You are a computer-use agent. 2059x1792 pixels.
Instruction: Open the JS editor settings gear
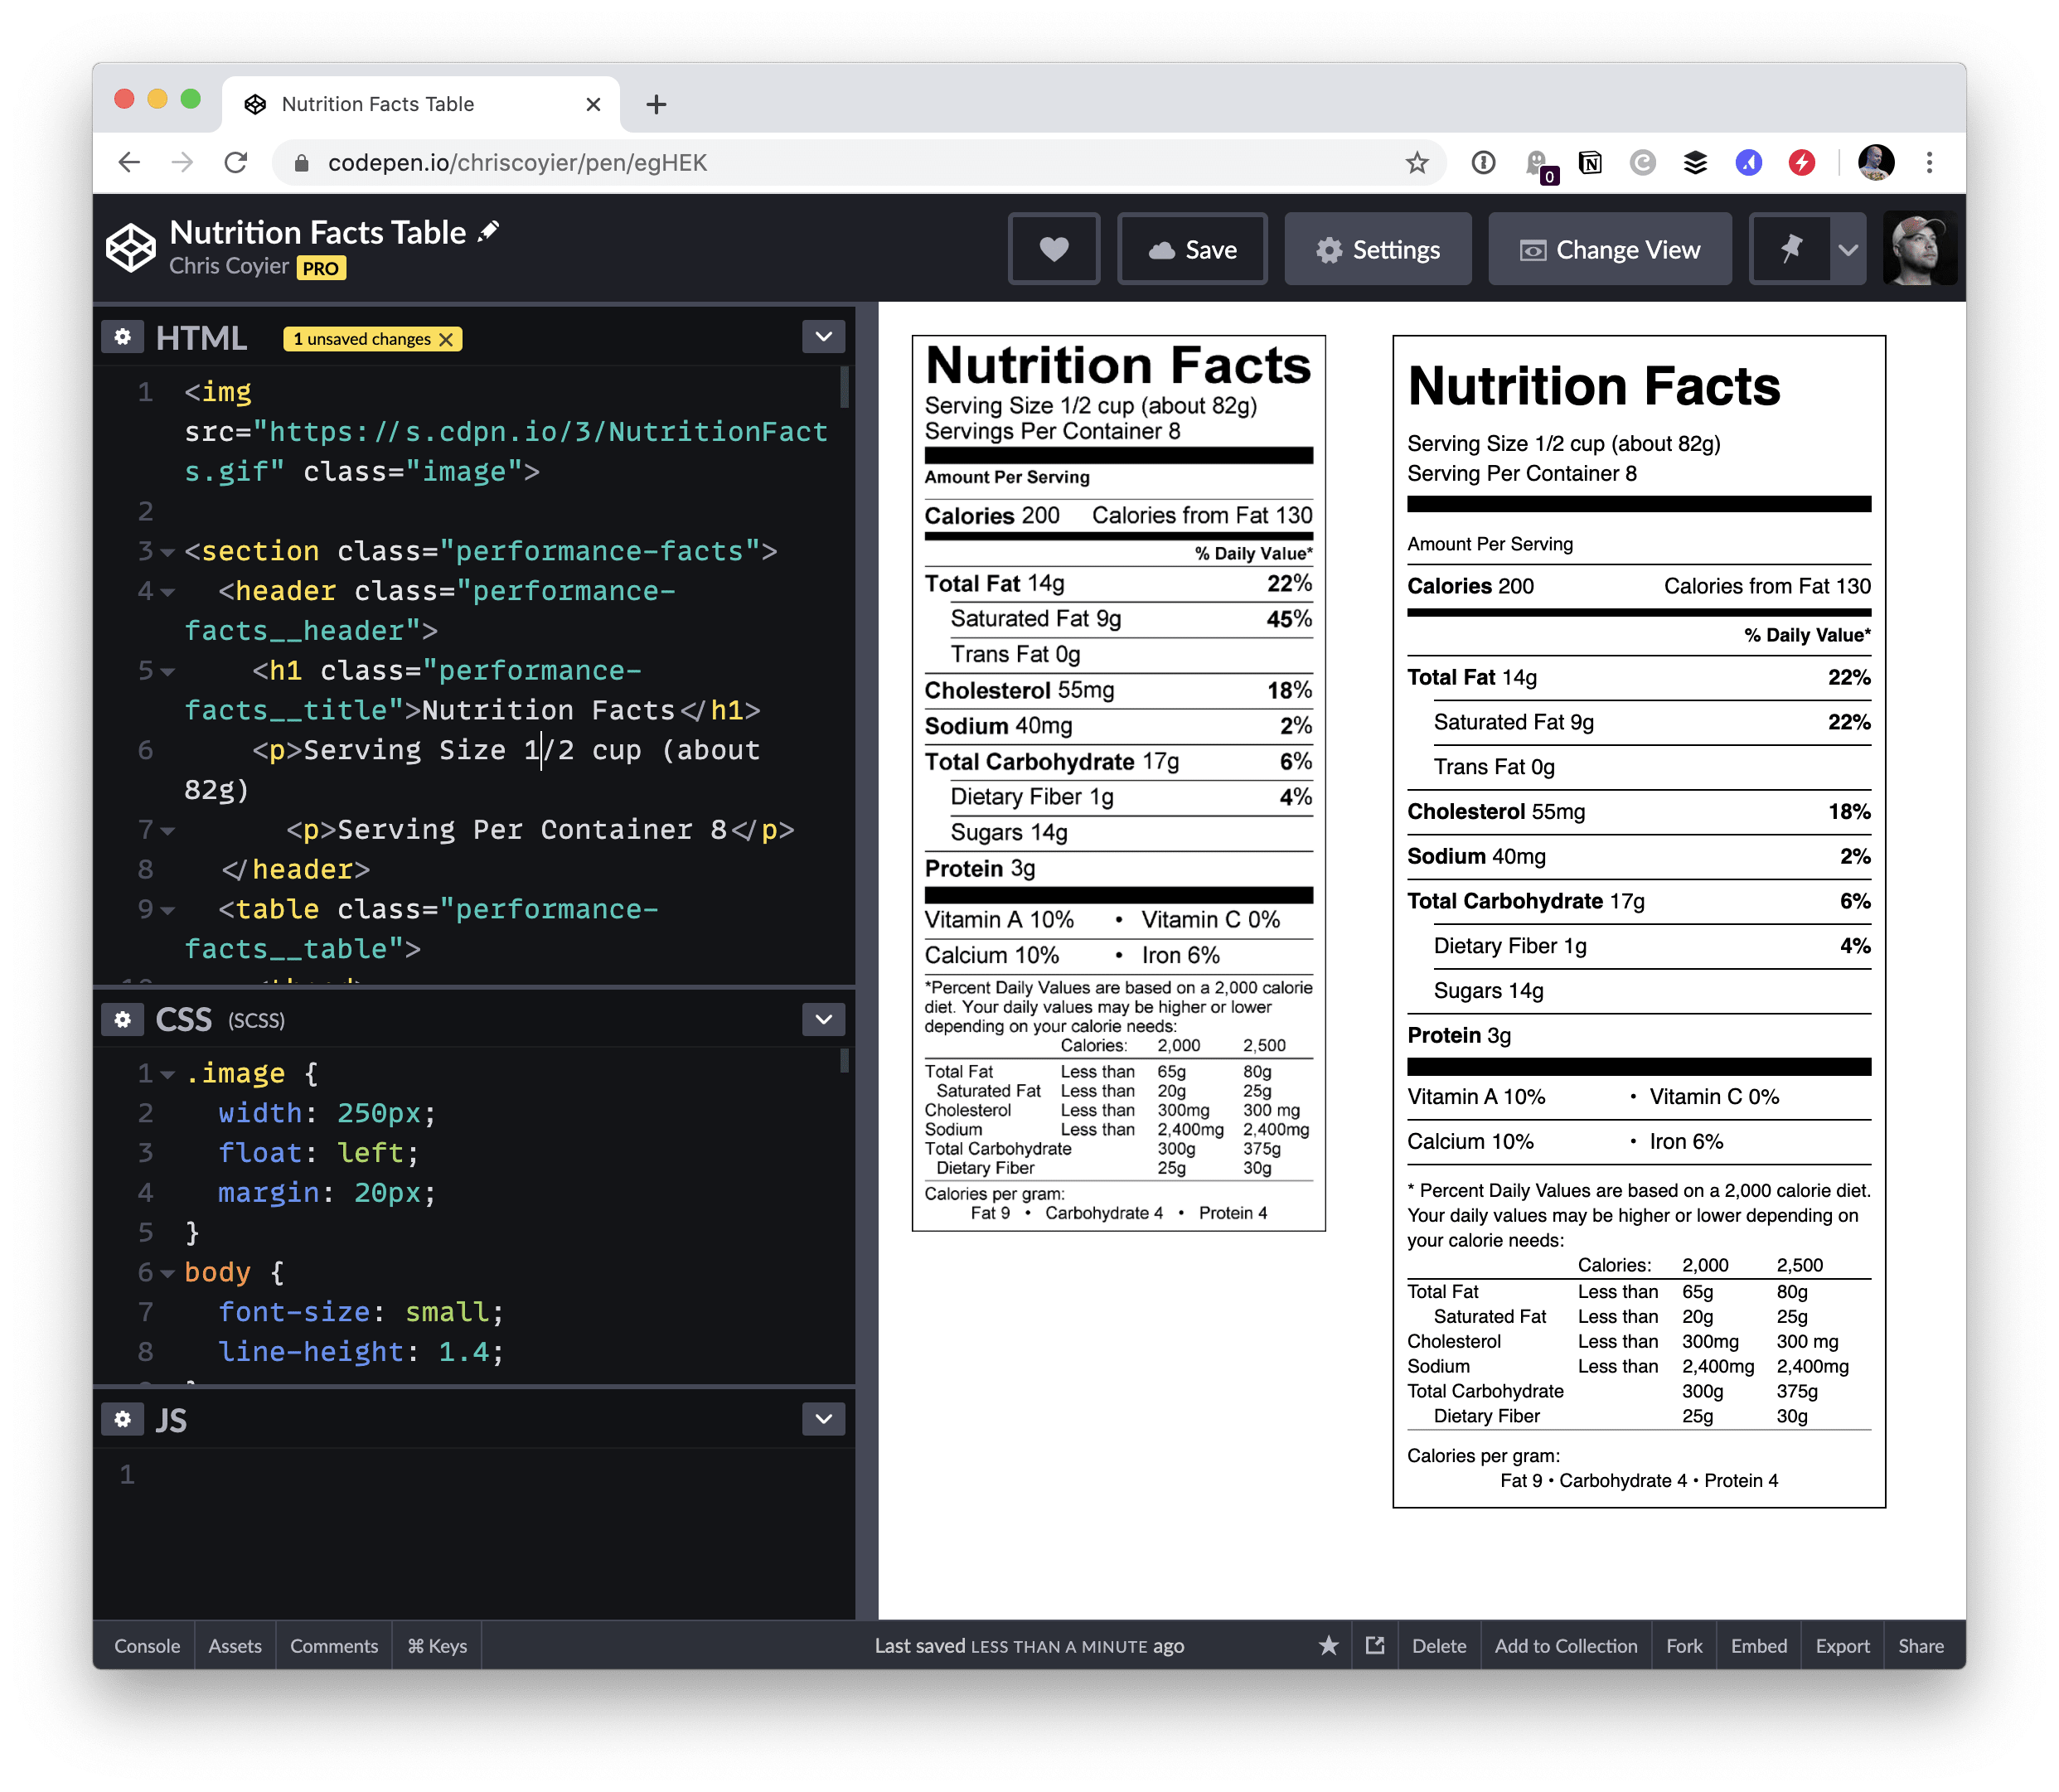click(122, 1419)
